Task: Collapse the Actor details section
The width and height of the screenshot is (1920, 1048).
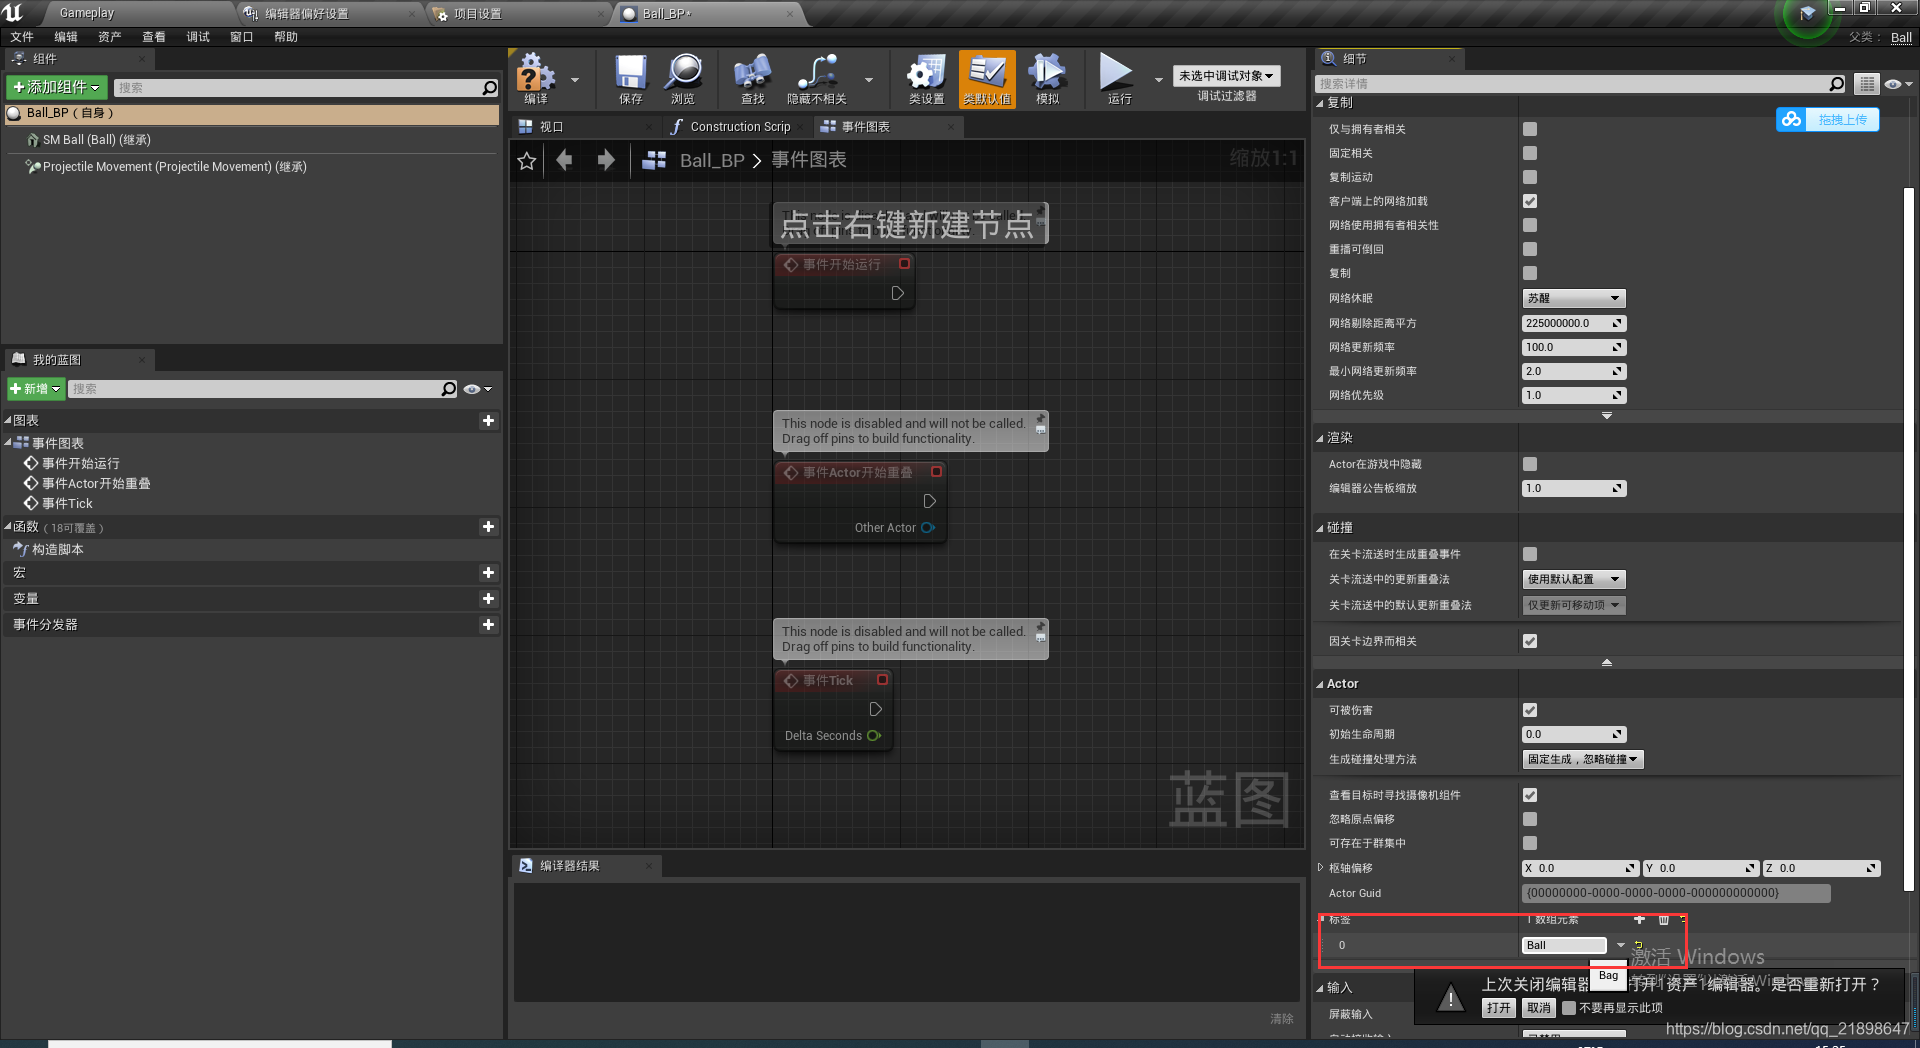Action: pos(1320,684)
